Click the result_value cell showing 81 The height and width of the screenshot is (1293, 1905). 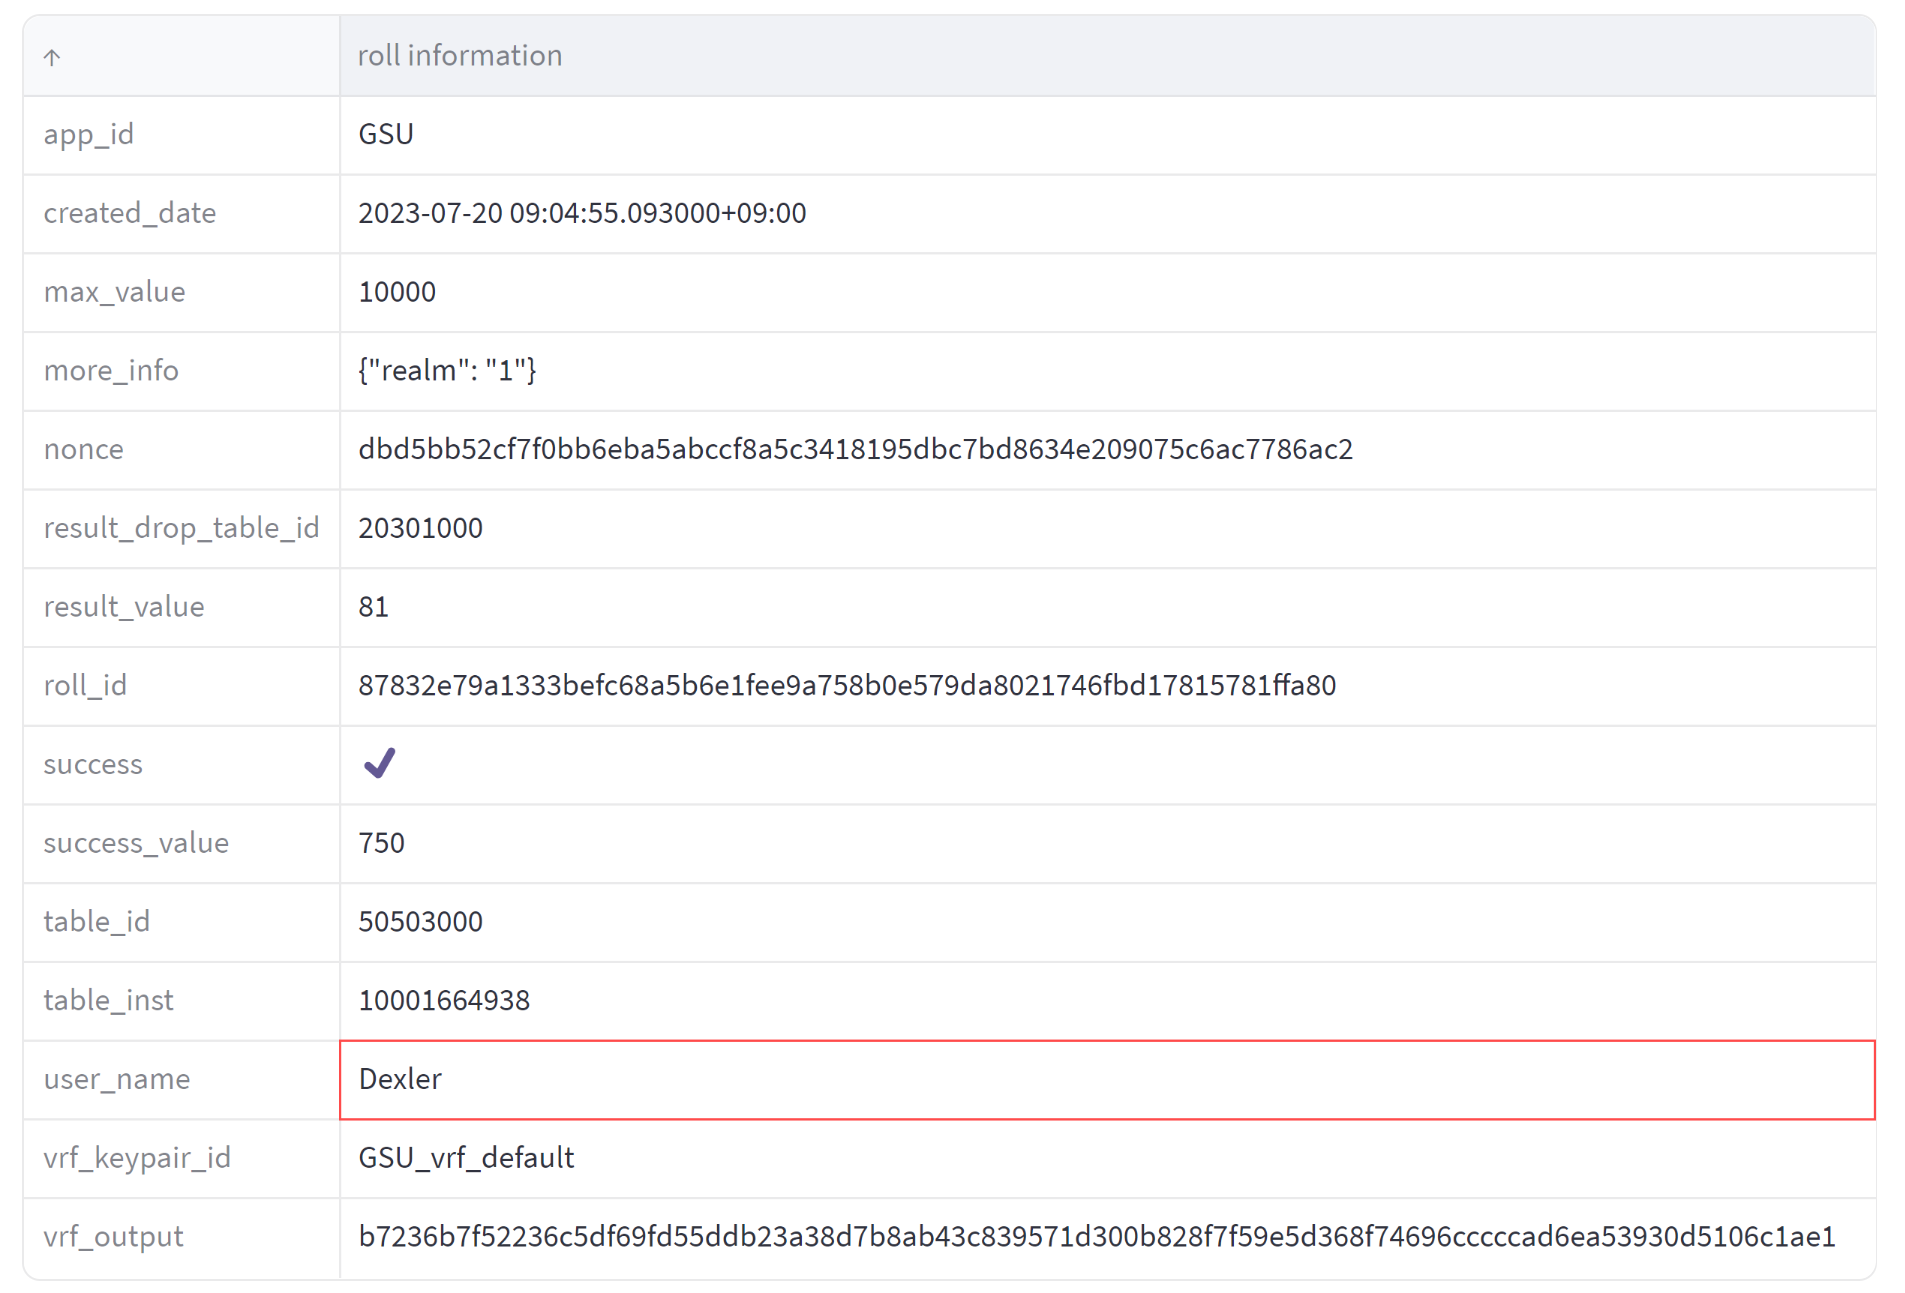coord(373,607)
